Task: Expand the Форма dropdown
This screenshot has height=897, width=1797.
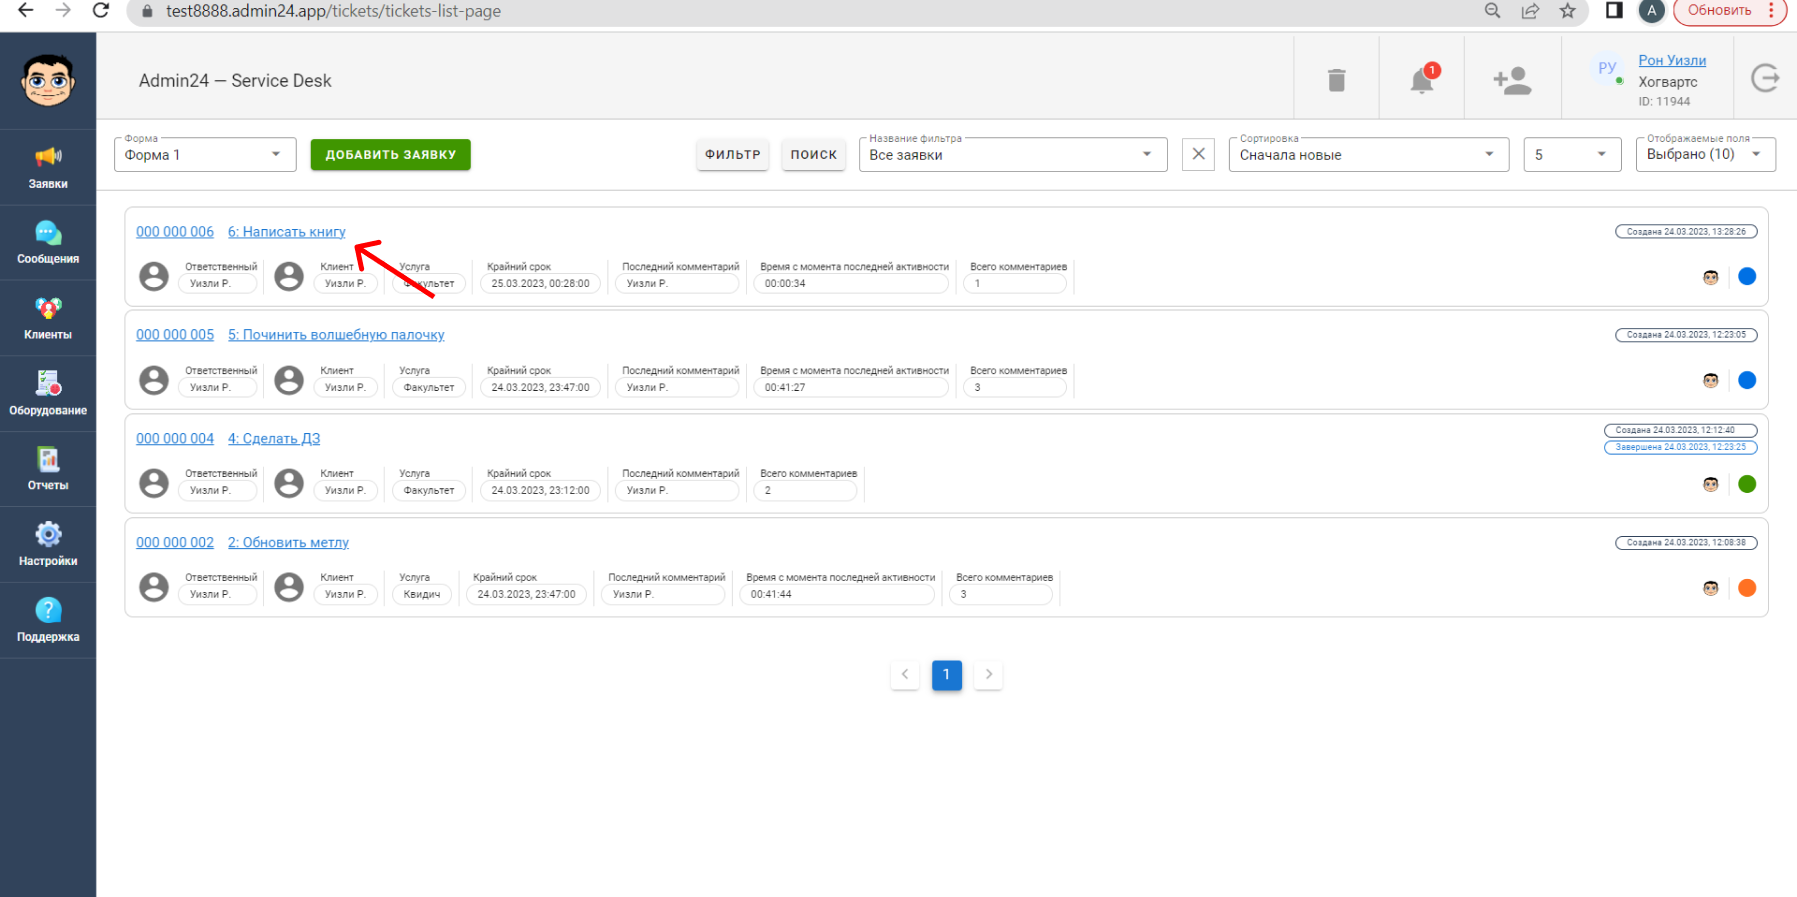Action: [205, 154]
